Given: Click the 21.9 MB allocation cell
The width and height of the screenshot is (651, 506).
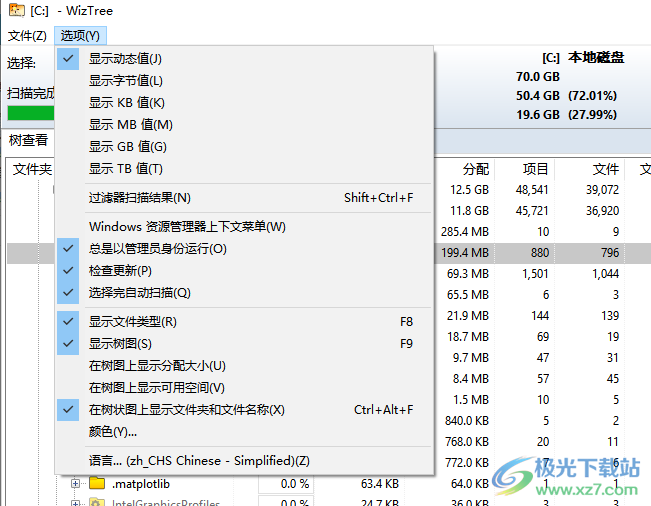Looking at the screenshot, I should (467, 316).
